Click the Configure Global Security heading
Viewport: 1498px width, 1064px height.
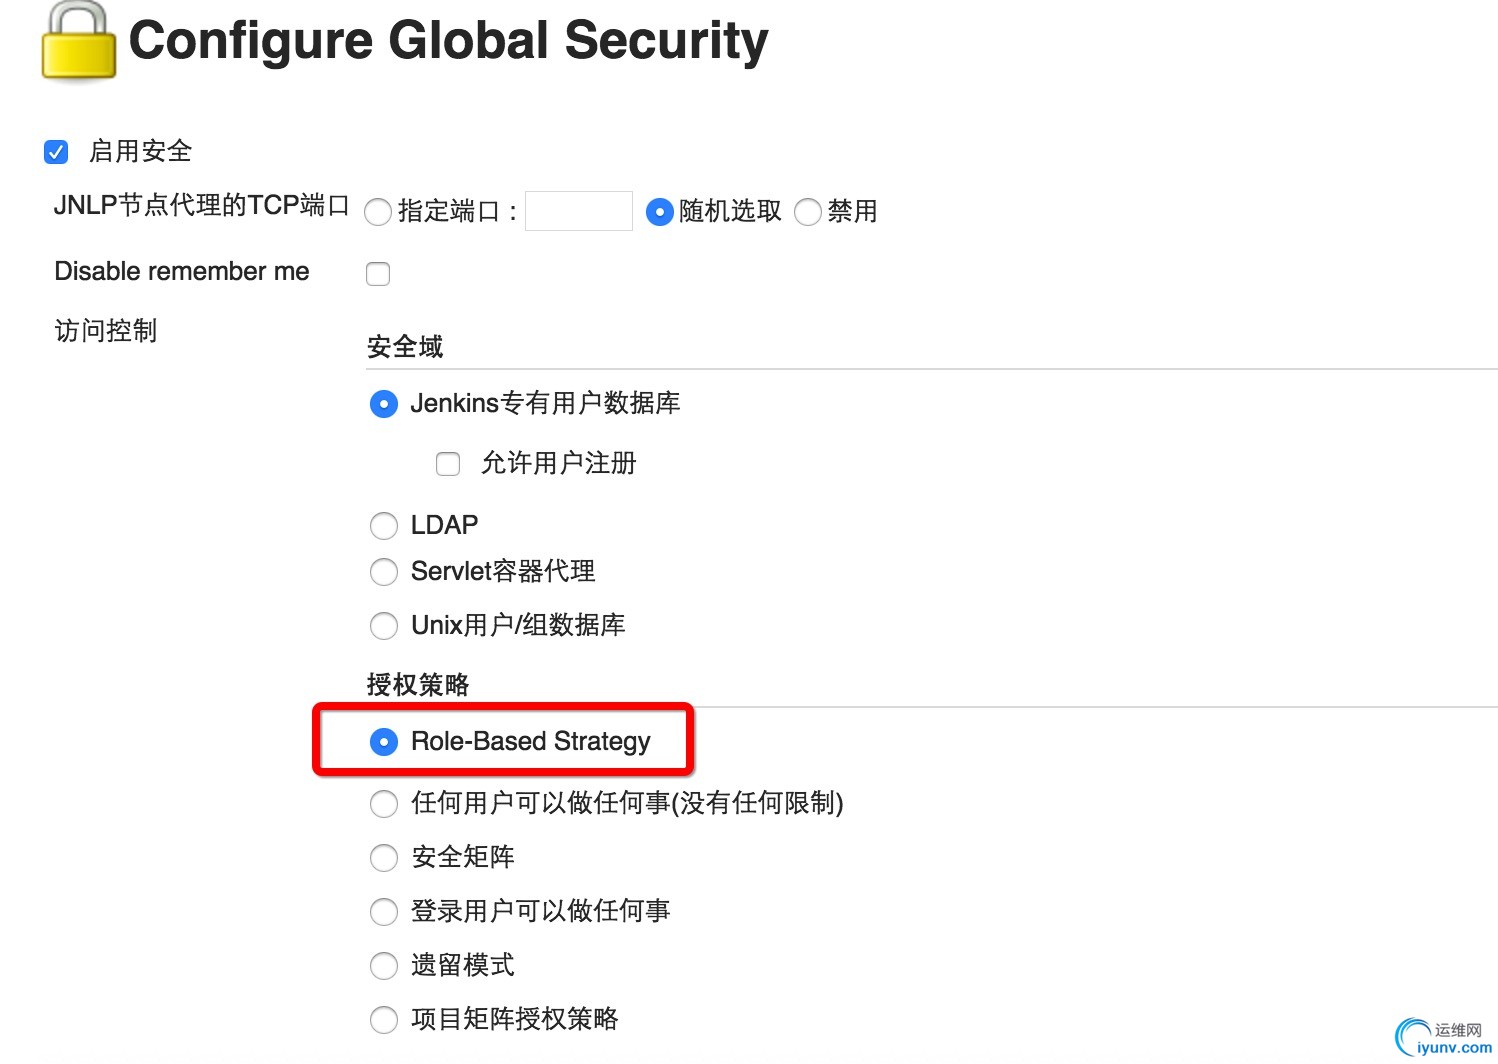pyautogui.click(x=449, y=42)
